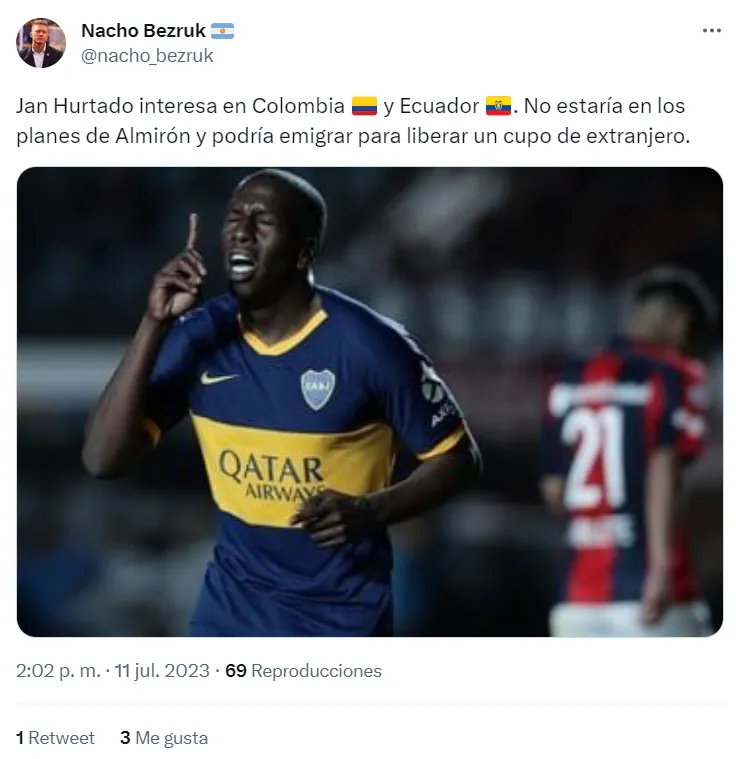736x759 pixels.
Task: Click the Boca Juniors crest on shirt
Action: (318, 390)
